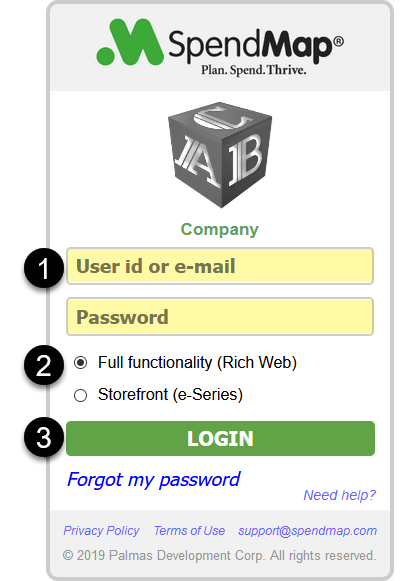Click the Palmas Development Corp copyright text
Viewport: 417px width, 581px height.
tap(219, 555)
